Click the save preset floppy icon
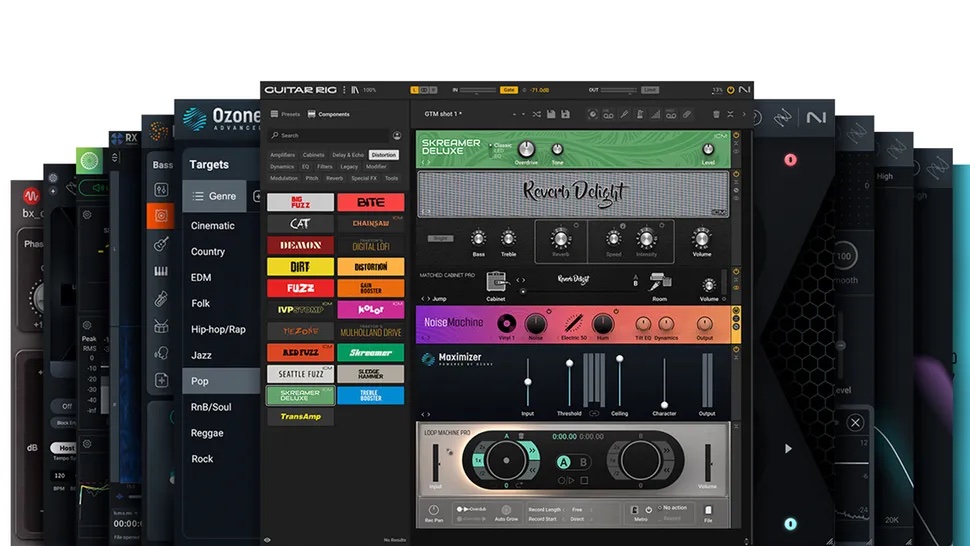The width and height of the screenshot is (970, 546). point(551,114)
